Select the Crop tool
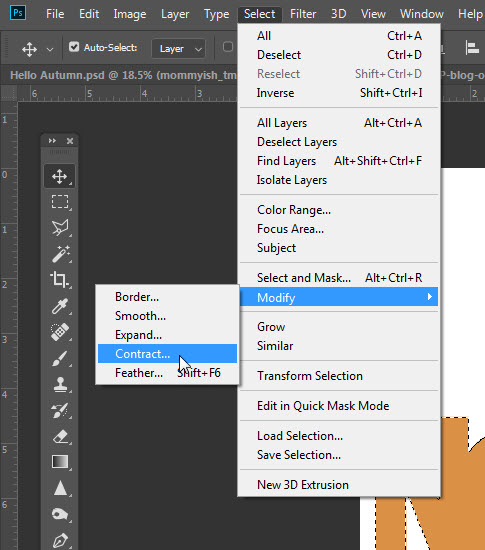This screenshot has width=485, height=550. (x=60, y=280)
